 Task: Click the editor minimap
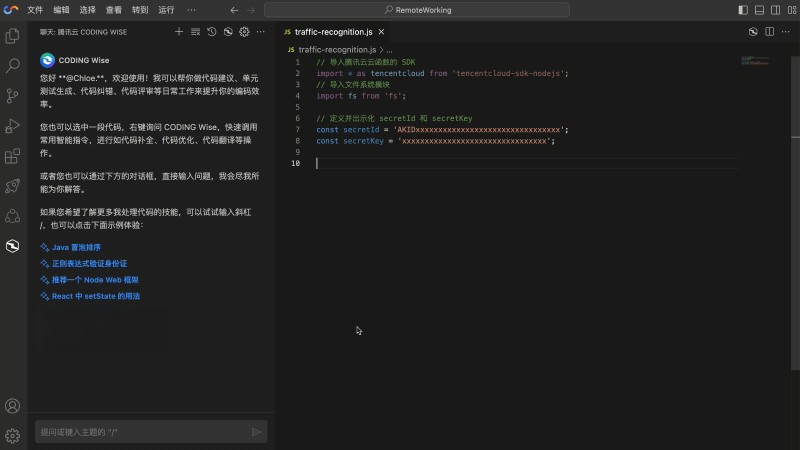[755, 61]
